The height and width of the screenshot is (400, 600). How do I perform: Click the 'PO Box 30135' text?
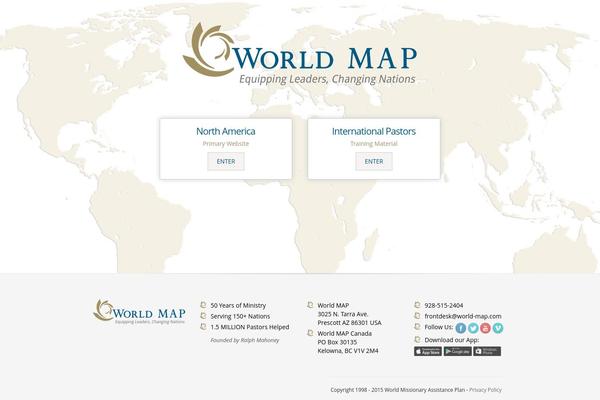tap(337, 342)
